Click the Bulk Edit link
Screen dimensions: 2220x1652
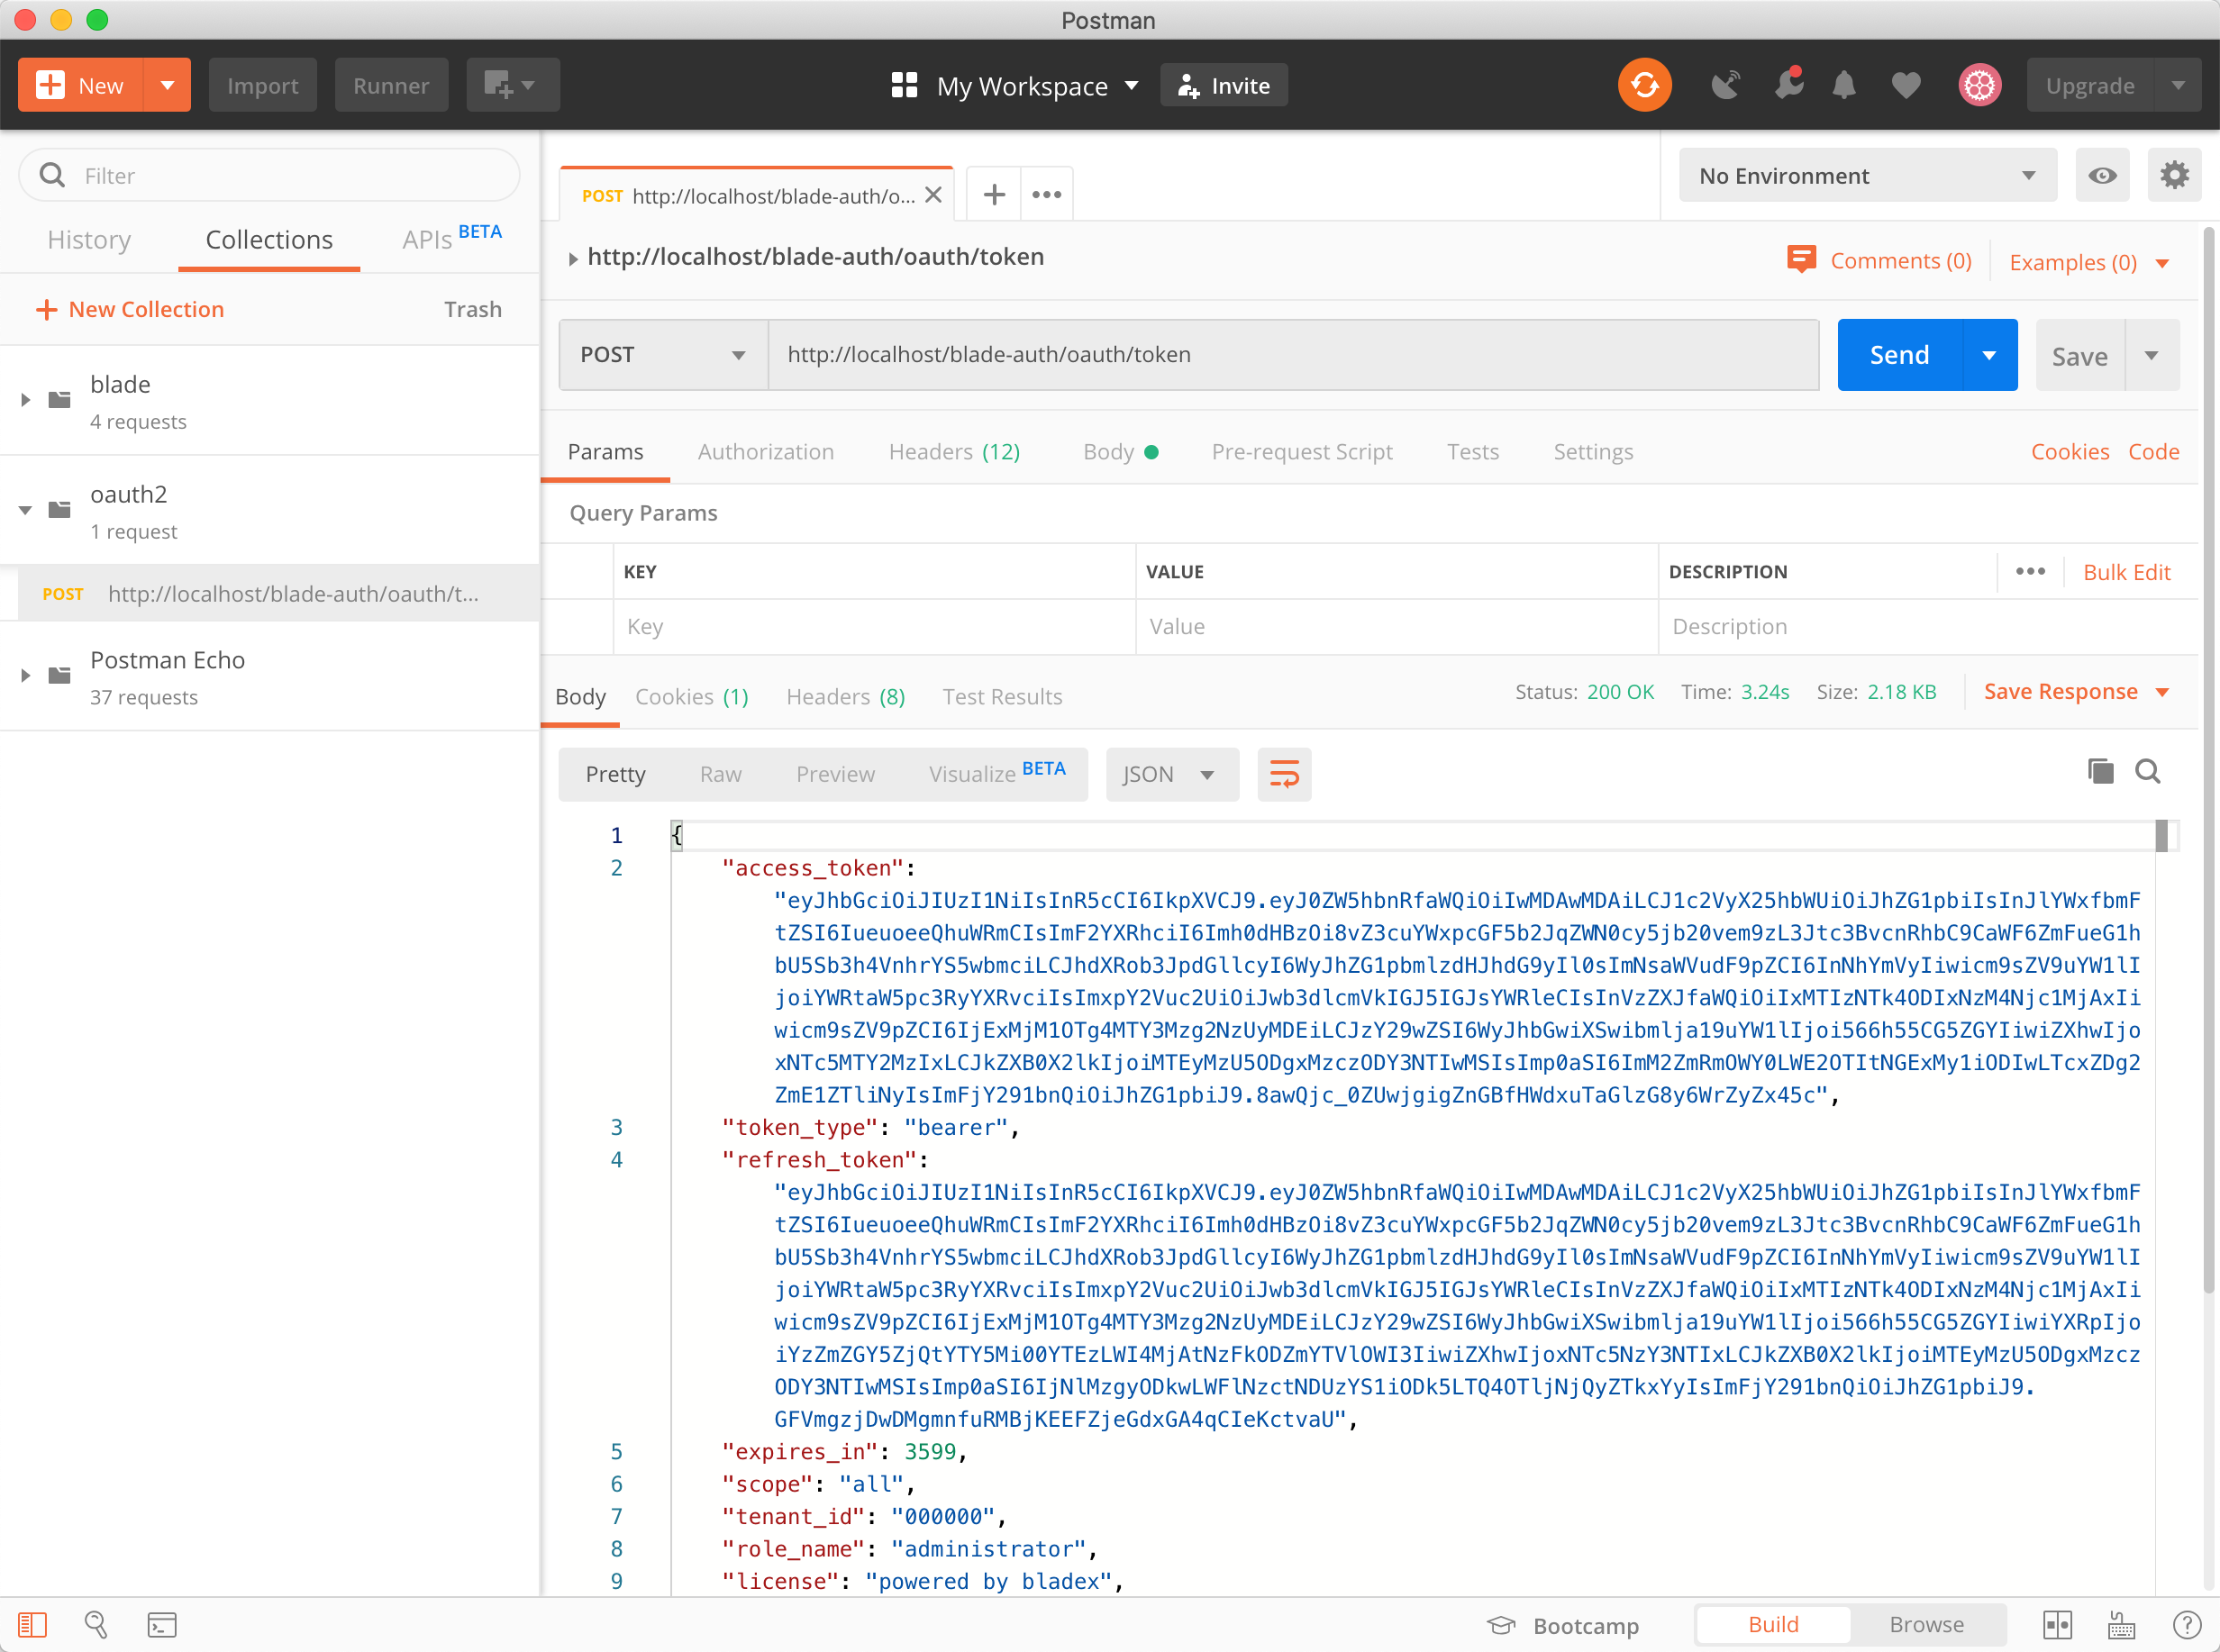(x=2126, y=572)
